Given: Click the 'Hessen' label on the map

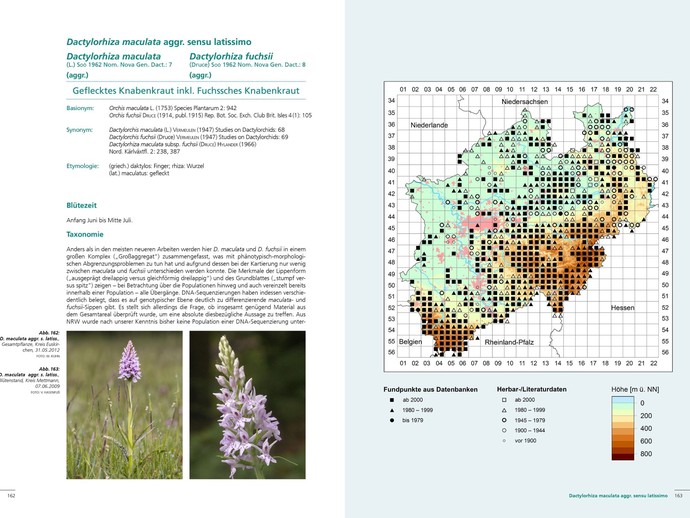Looking at the screenshot, I should [622, 308].
